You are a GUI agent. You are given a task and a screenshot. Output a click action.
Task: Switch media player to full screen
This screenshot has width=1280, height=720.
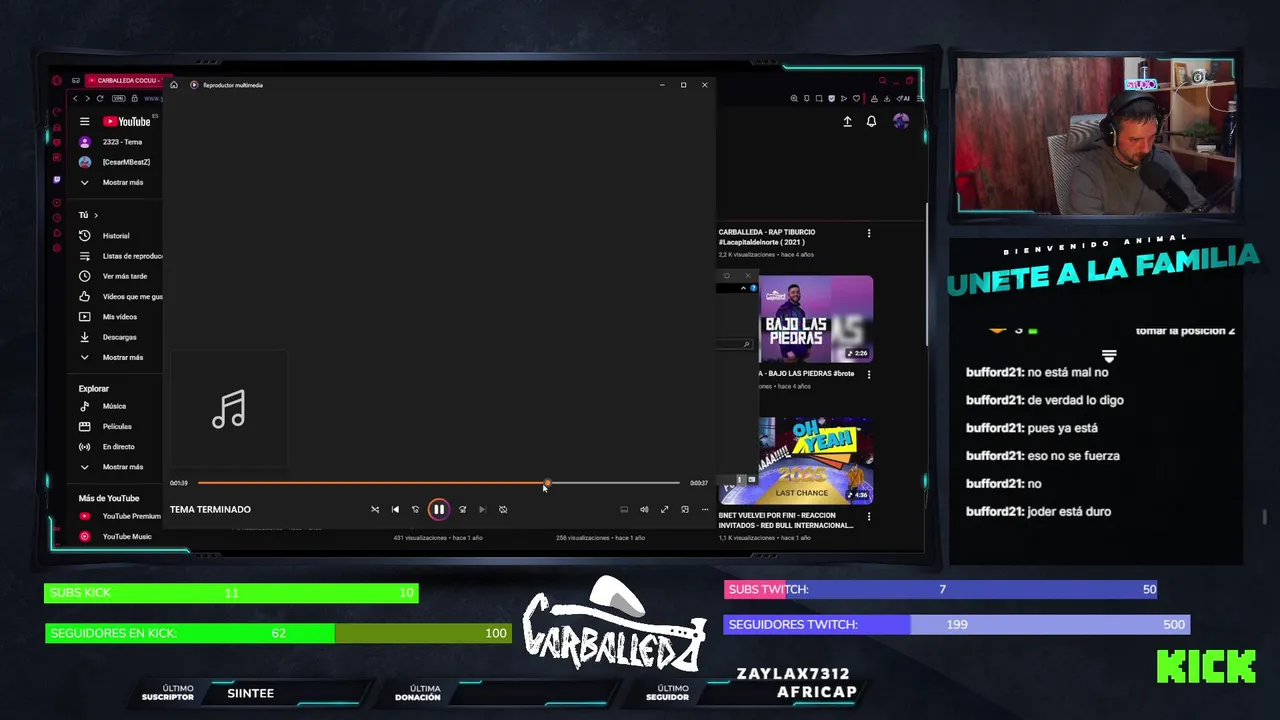click(664, 509)
